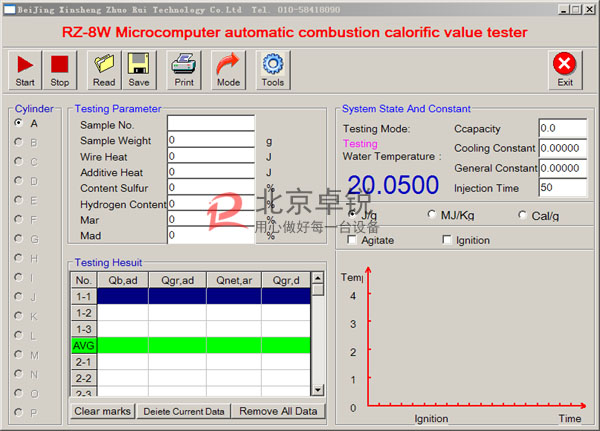The image size is (600, 431).
Task: Select cylinder F radio button
Action: tap(18, 219)
